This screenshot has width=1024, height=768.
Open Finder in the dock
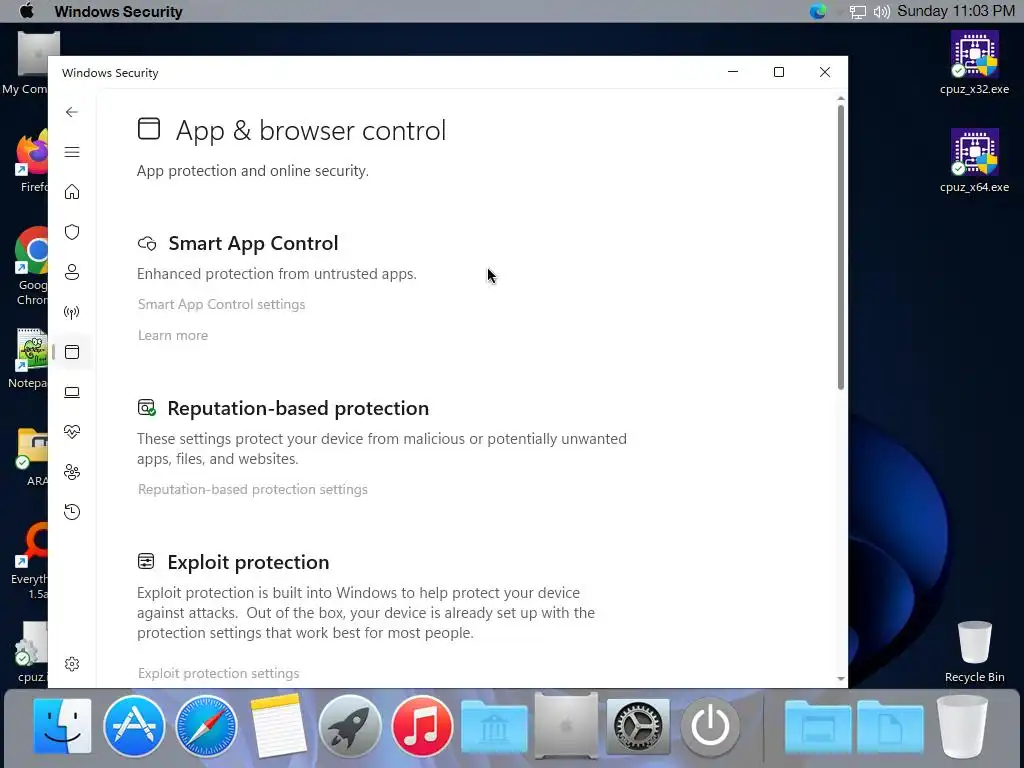pos(63,726)
